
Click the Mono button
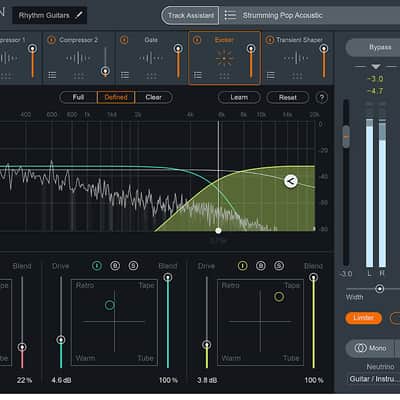[x=370, y=348]
